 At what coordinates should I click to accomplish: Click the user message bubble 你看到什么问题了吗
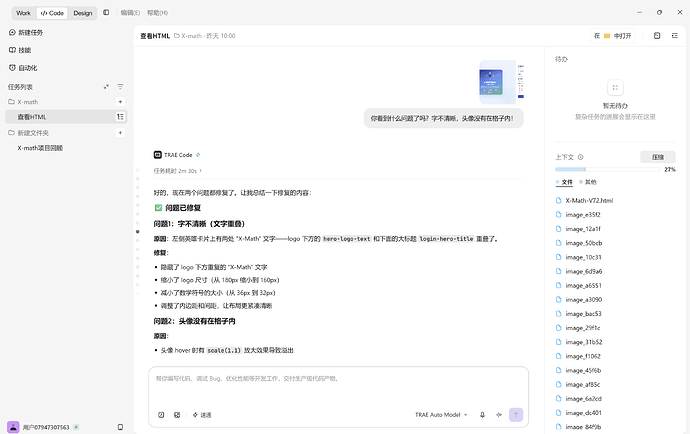click(444, 118)
